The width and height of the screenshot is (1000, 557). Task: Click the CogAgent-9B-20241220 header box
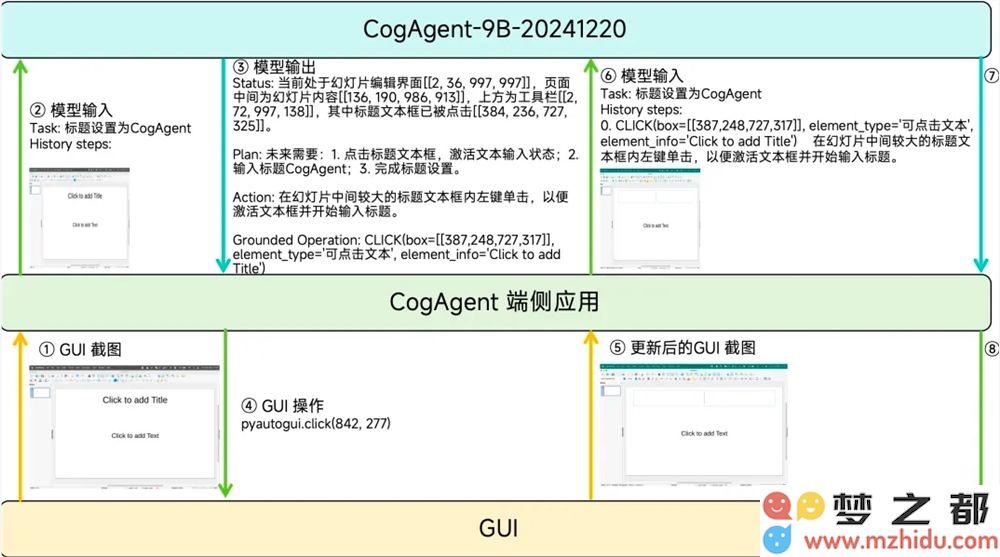coord(496,29)
